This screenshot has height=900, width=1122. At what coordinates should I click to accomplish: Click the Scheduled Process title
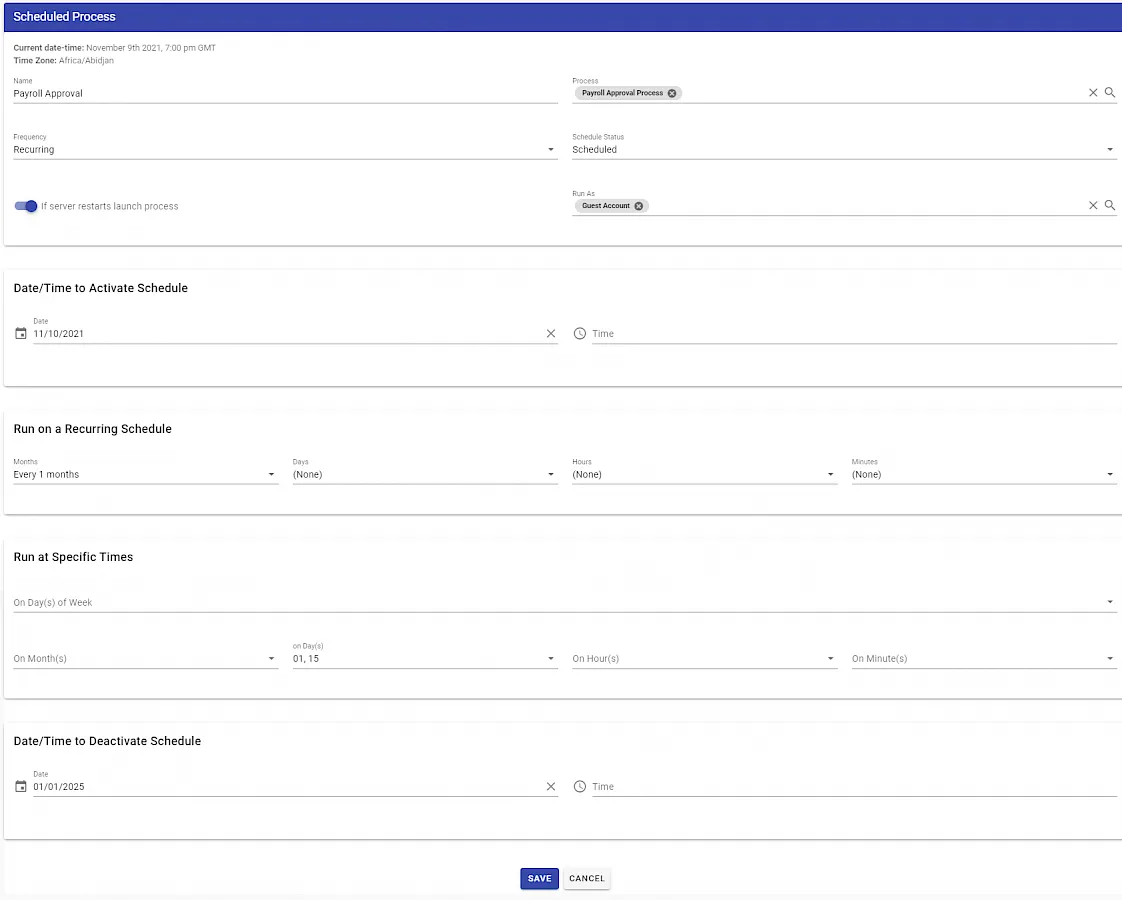point(64,16)
